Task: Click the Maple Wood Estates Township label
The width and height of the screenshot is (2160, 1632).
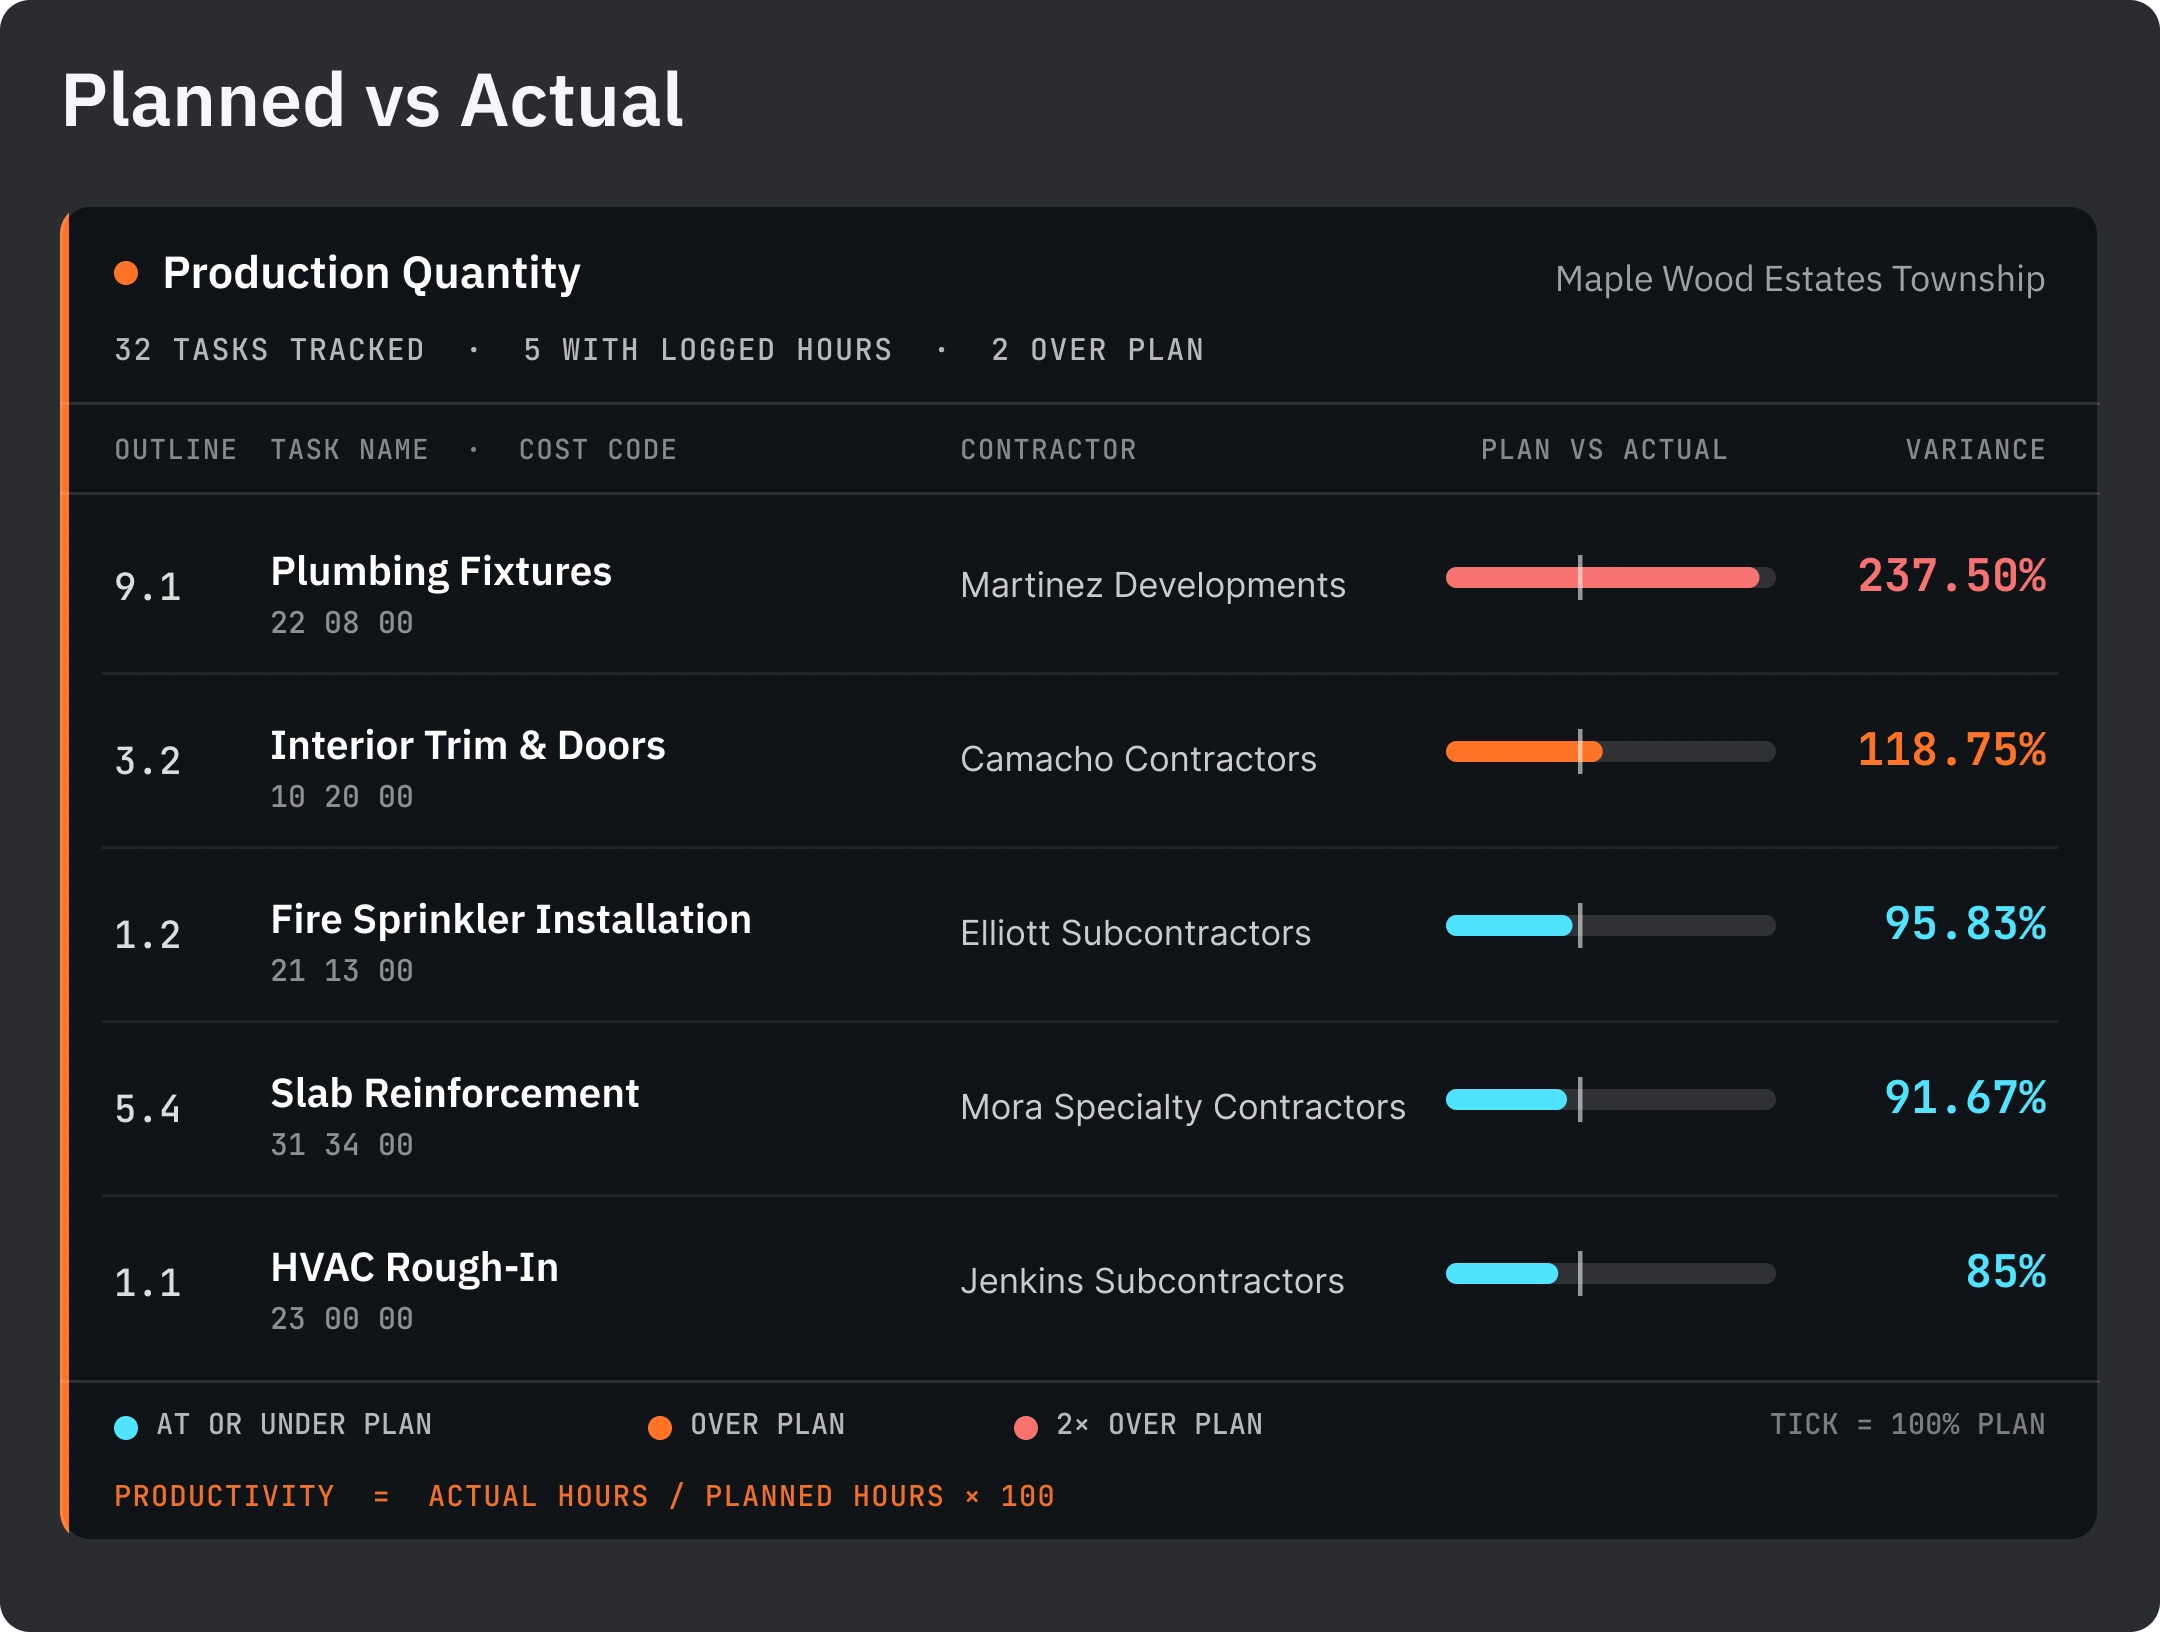Action: [1800, 279]
